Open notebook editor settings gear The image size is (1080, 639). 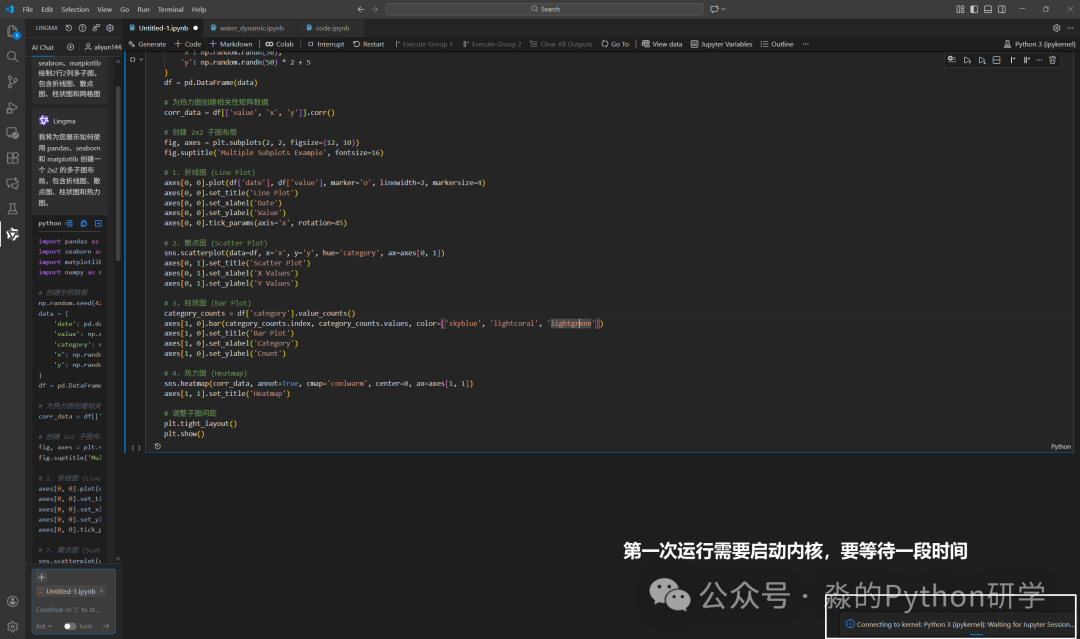1056,28
